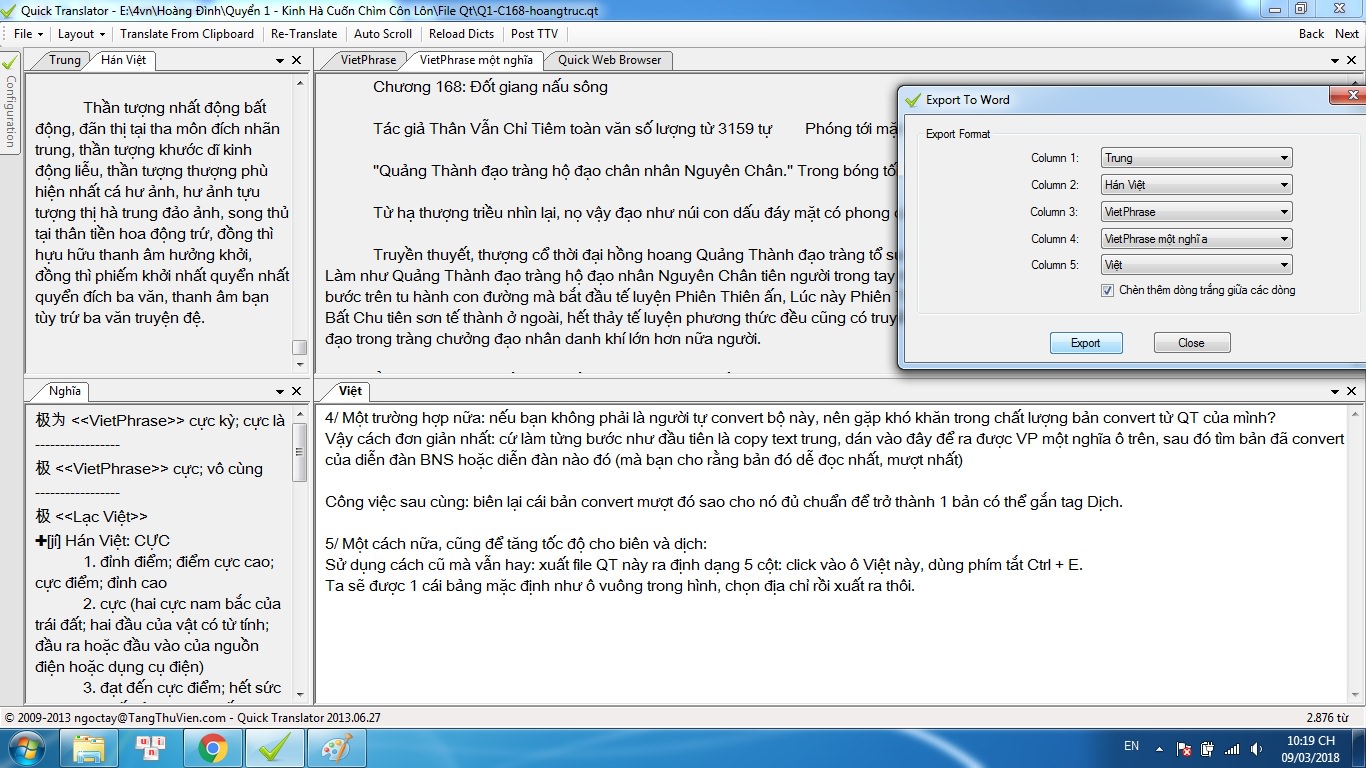Switch to Quick Web Browser tab
The height and width of the screenshot is (768, 1366).
click(609, 60)
